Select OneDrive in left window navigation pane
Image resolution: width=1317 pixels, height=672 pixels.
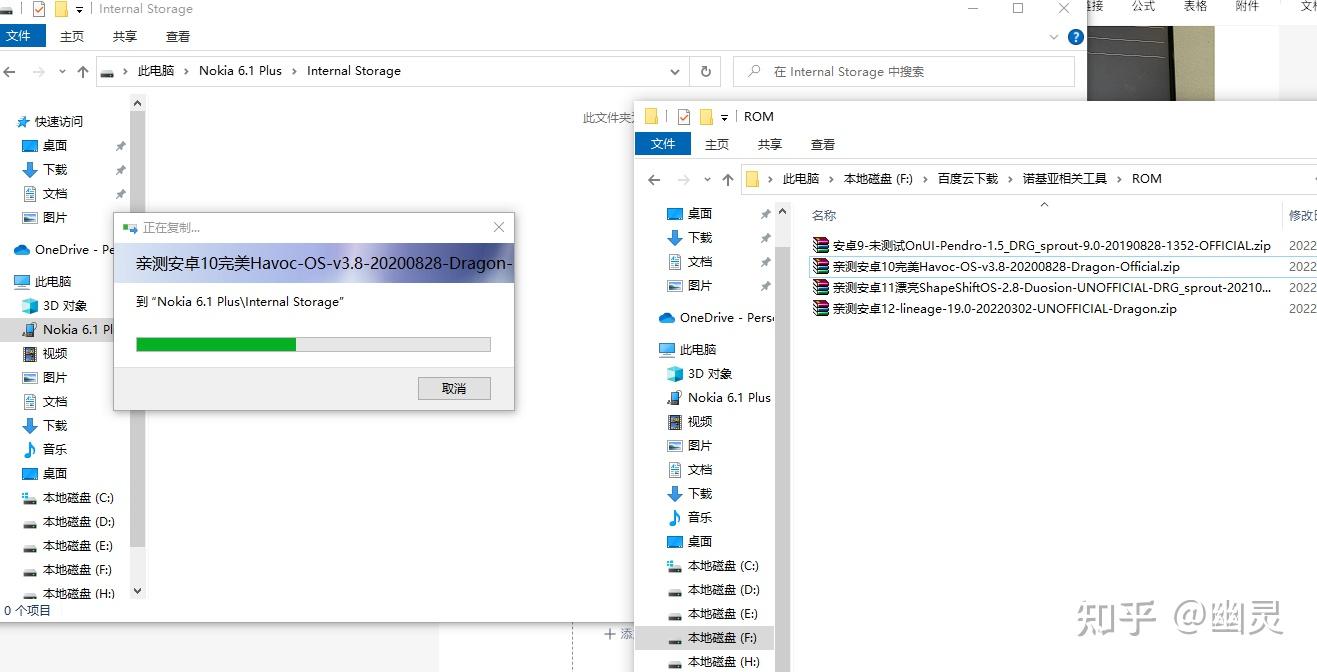pos(64,249)
